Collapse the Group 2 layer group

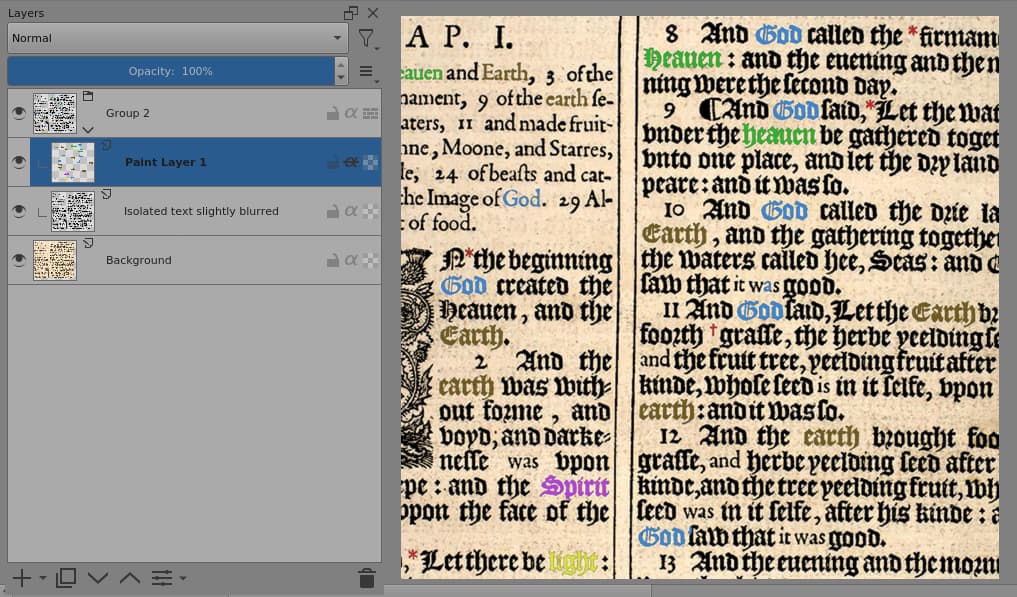88,130
